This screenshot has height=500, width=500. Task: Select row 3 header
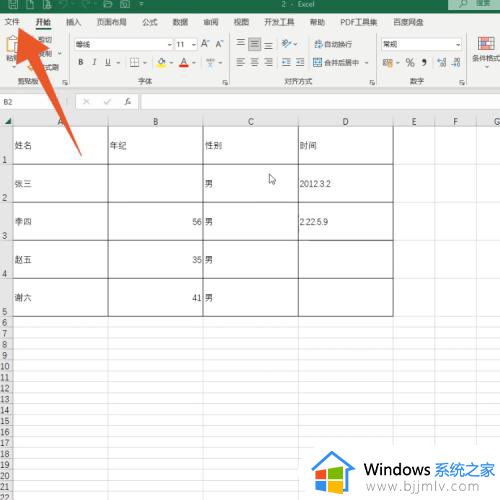pyautogui.click(x=6, y=221)
